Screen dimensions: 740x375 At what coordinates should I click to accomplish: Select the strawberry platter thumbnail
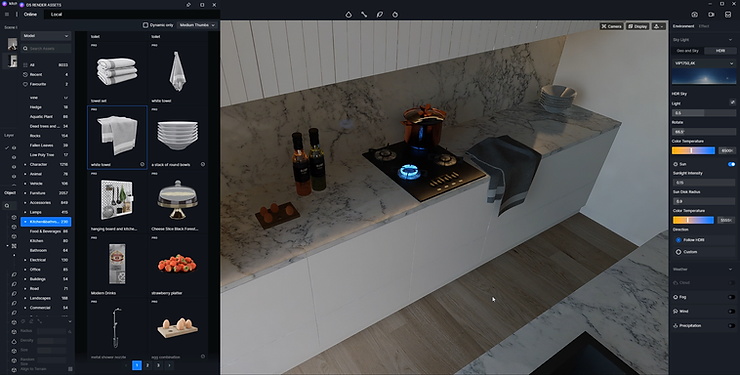[177, 264]
